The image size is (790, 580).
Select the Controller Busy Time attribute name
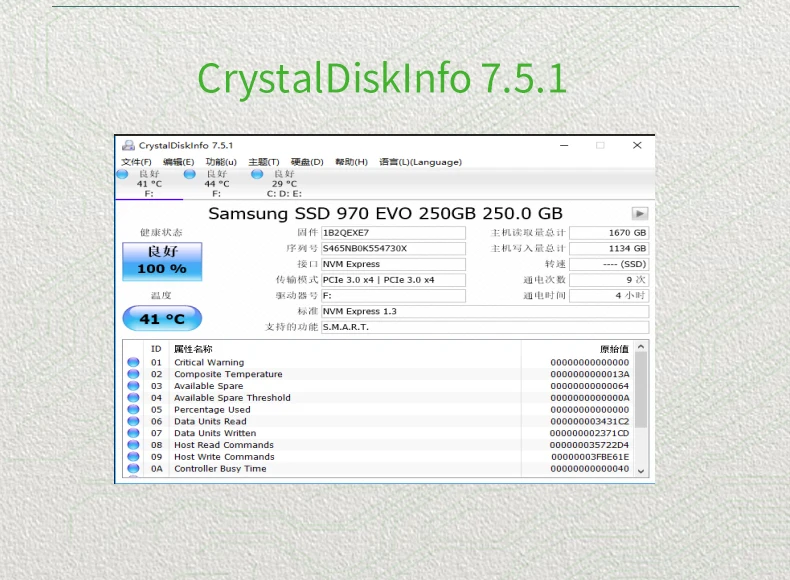[x=220, y=469]
